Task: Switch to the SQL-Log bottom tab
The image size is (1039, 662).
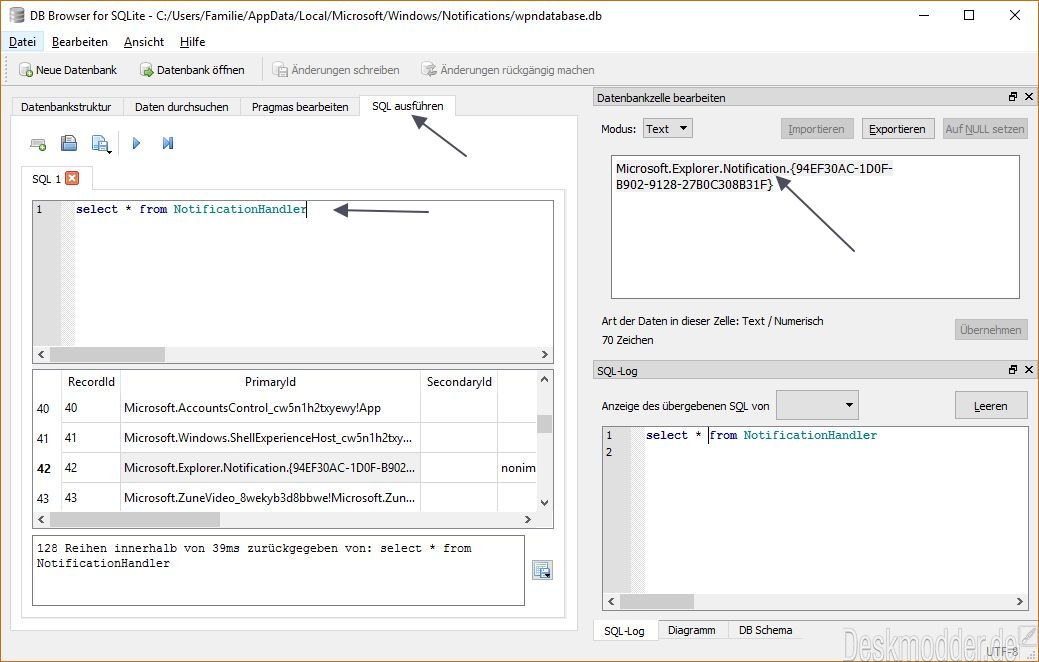Action: click(624, 631)
